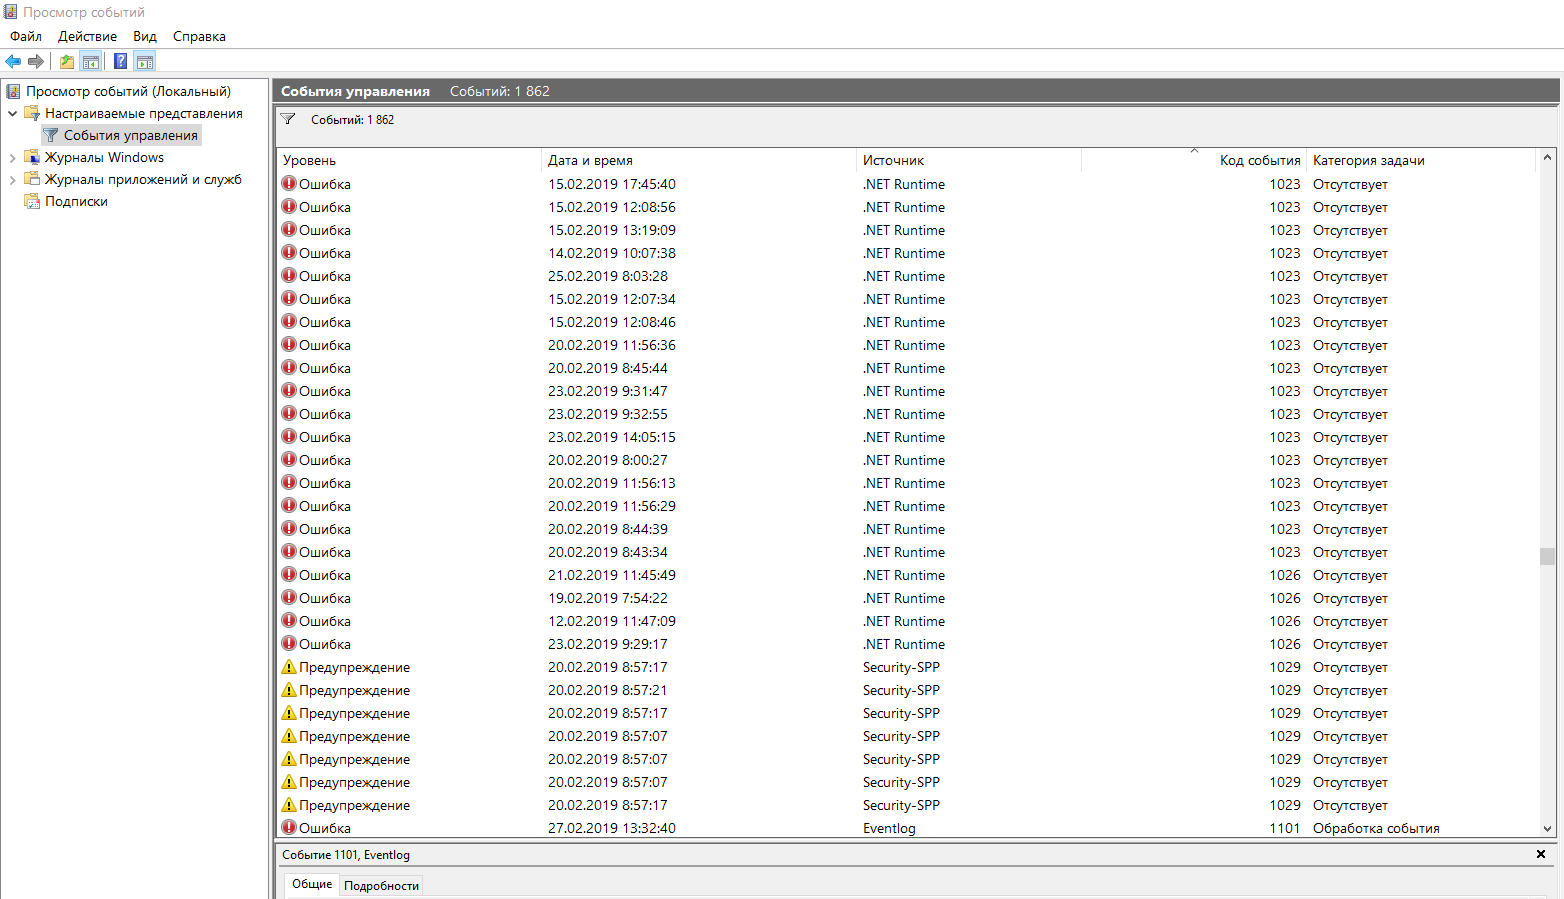The height and width of the screenshot is (899, 1564).
Task: Select Просмотр событий (Локальный) root node
Action: tap(128, 91)
